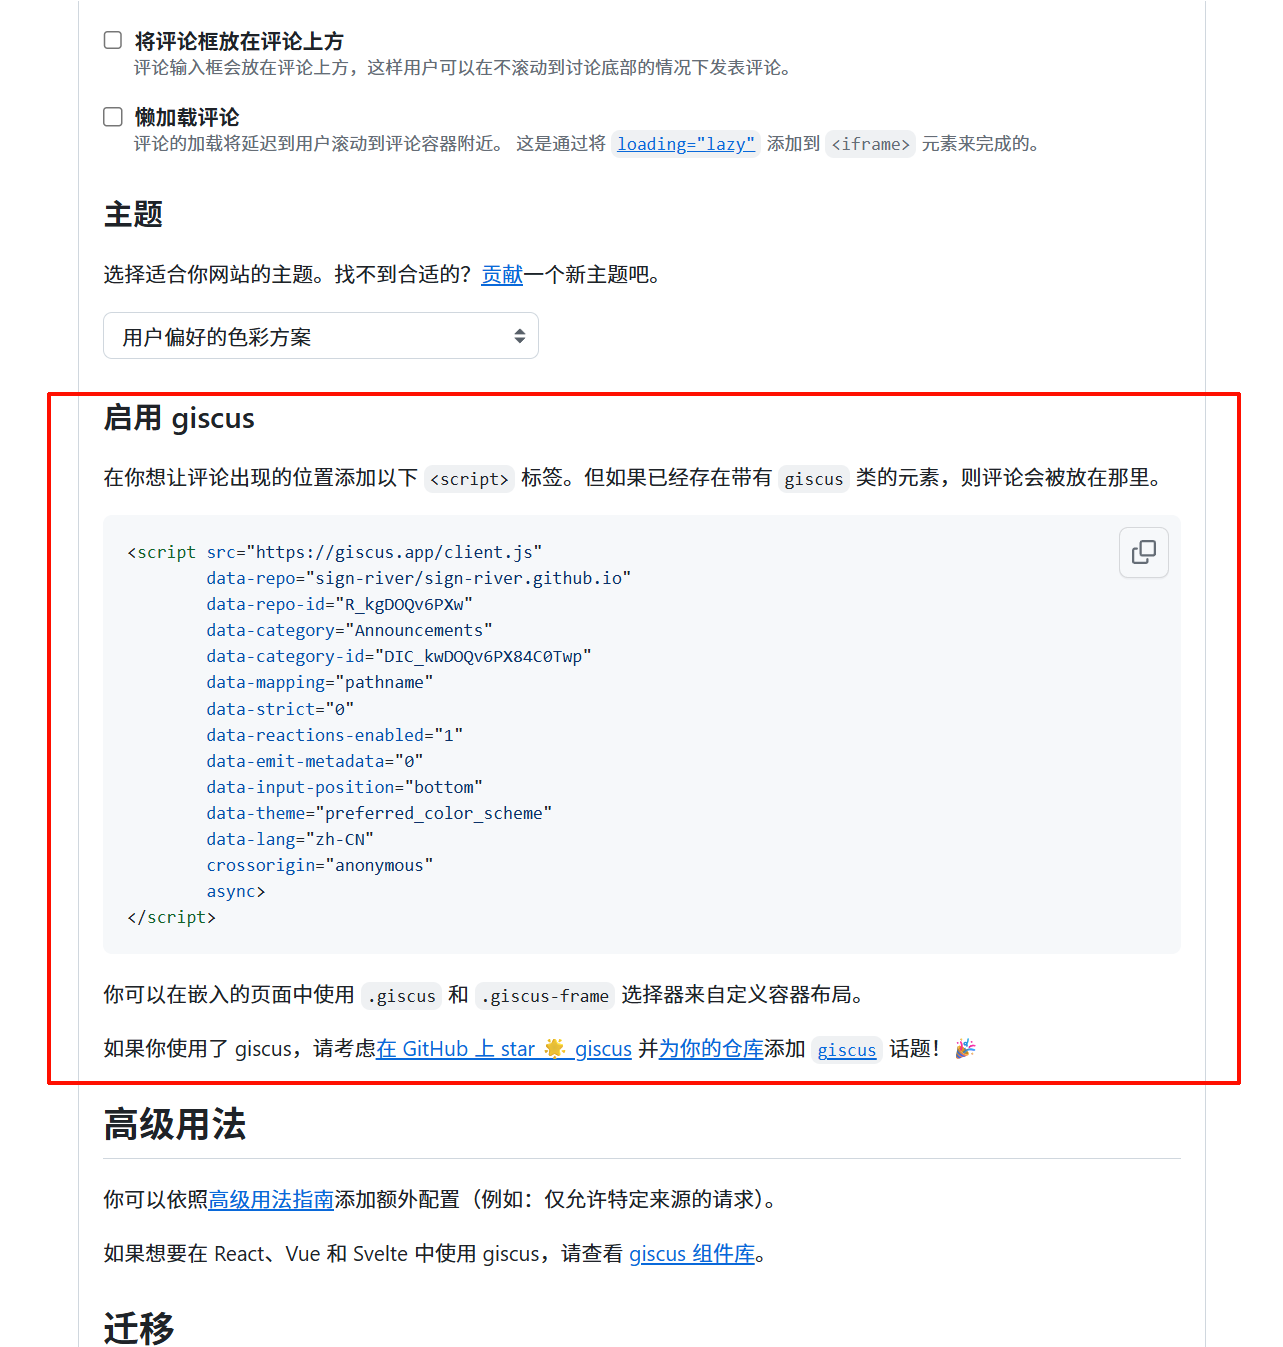Click the giscus topic tag link
The width and height of the screenshot is (1283, 1347).
847,1050
